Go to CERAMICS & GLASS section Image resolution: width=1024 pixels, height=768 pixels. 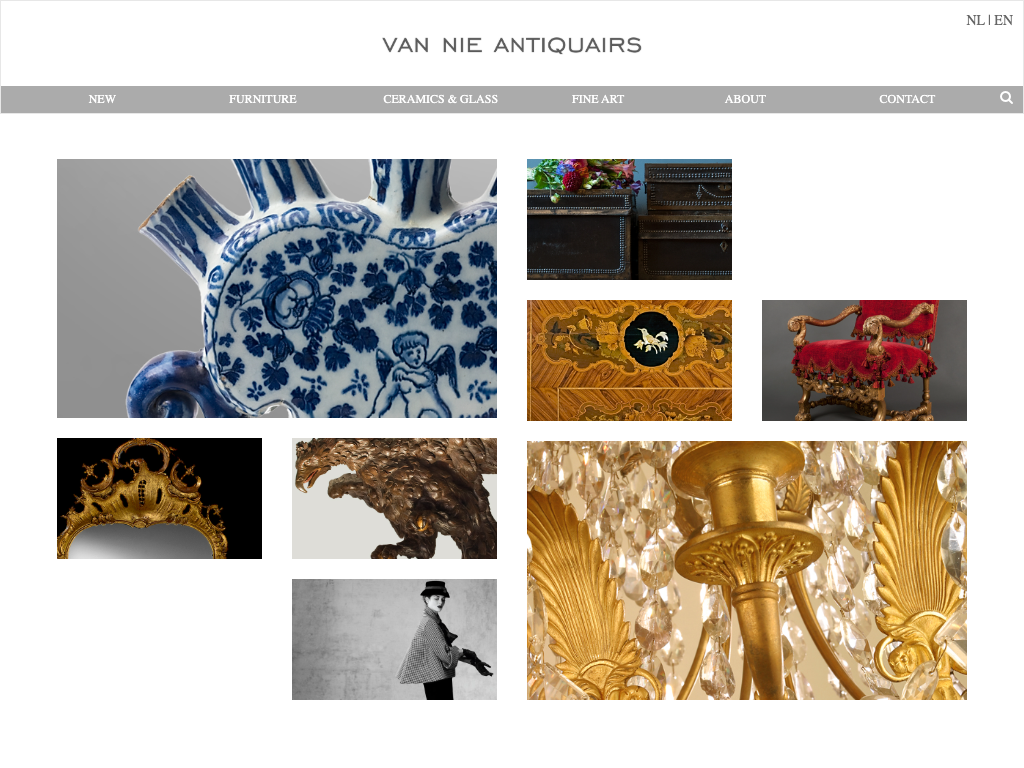(x=440, y=99)
